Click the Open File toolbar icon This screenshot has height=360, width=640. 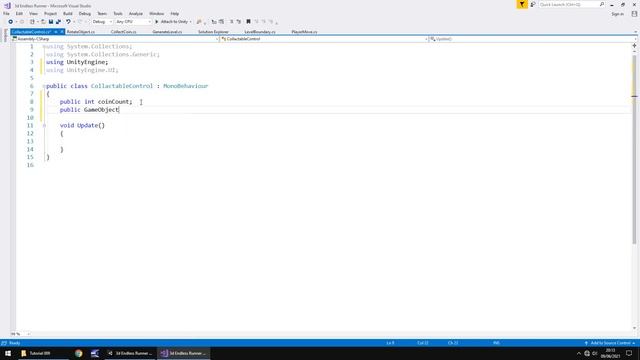(43, 22)
